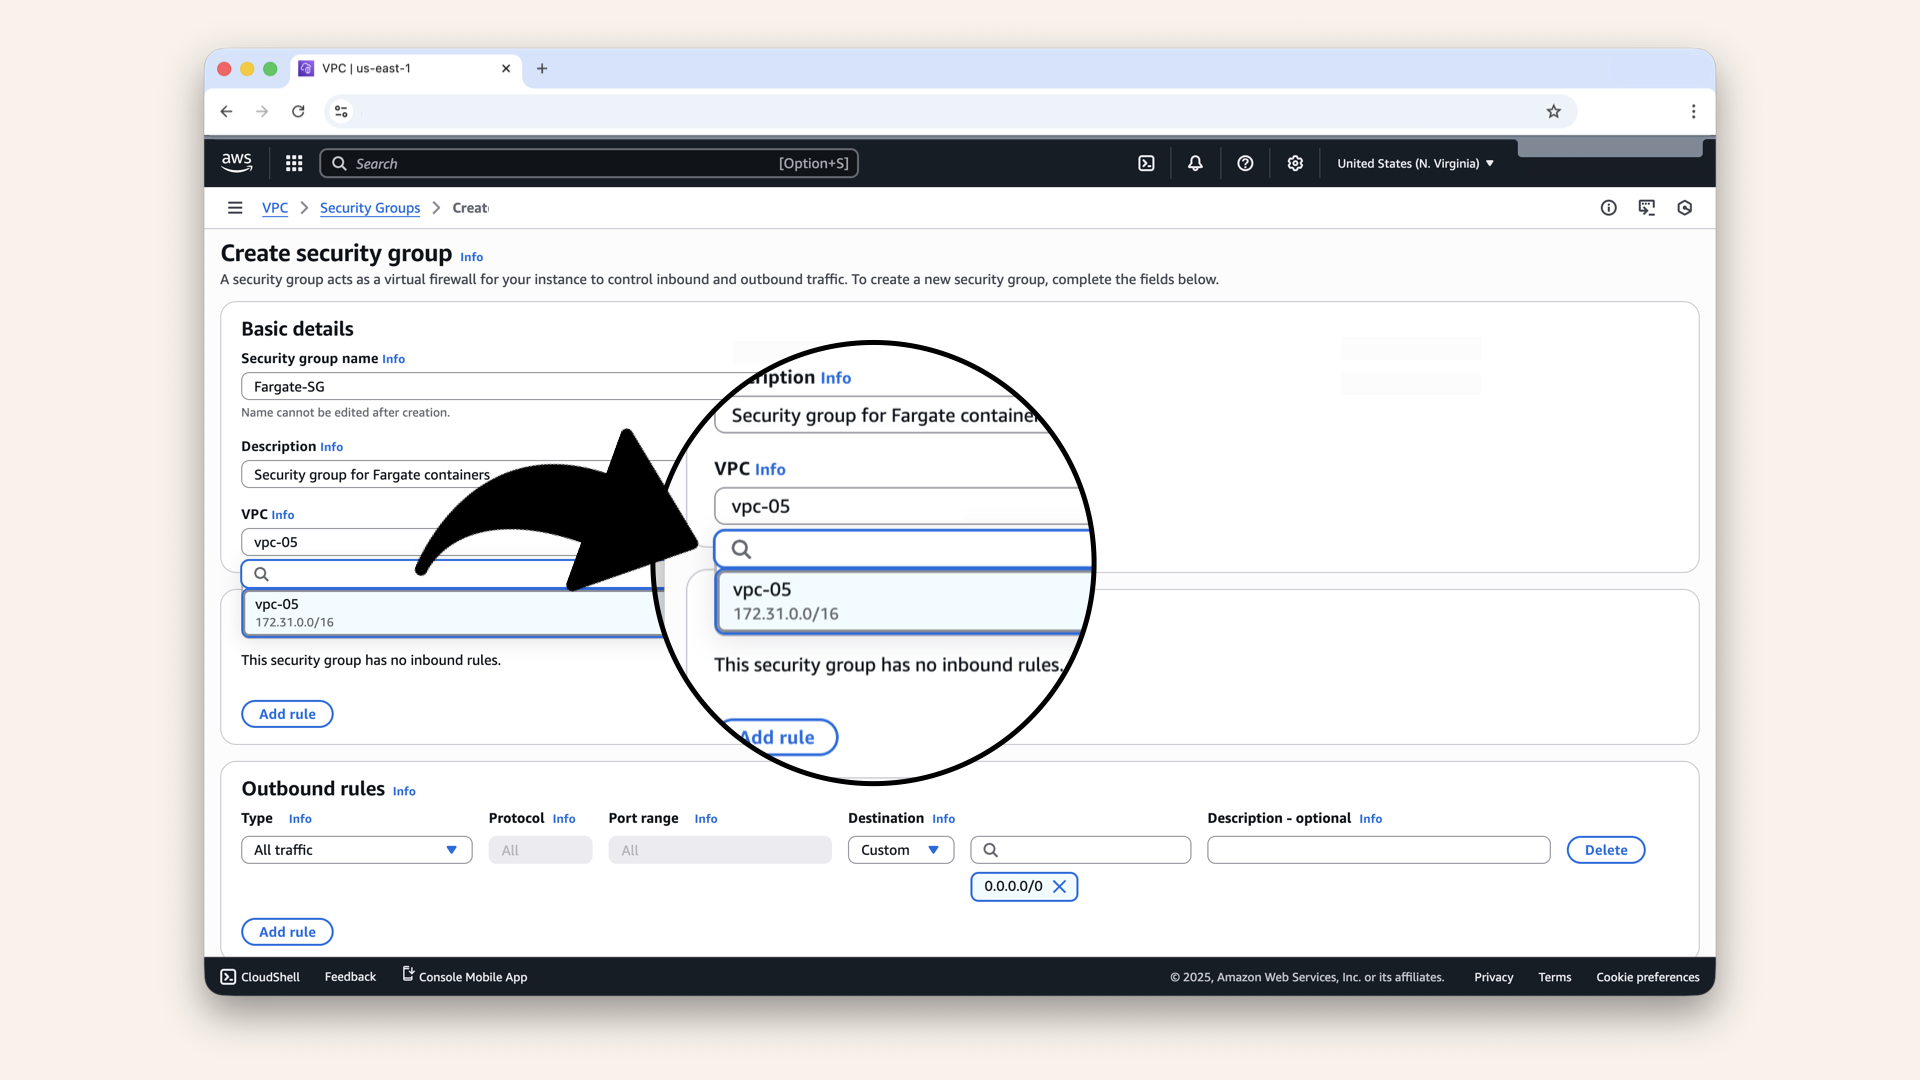Viewport: 1920px width, 1080px height.
Task: Open the United States (N. Virginia) region selector
Action: pos(1414,163)
